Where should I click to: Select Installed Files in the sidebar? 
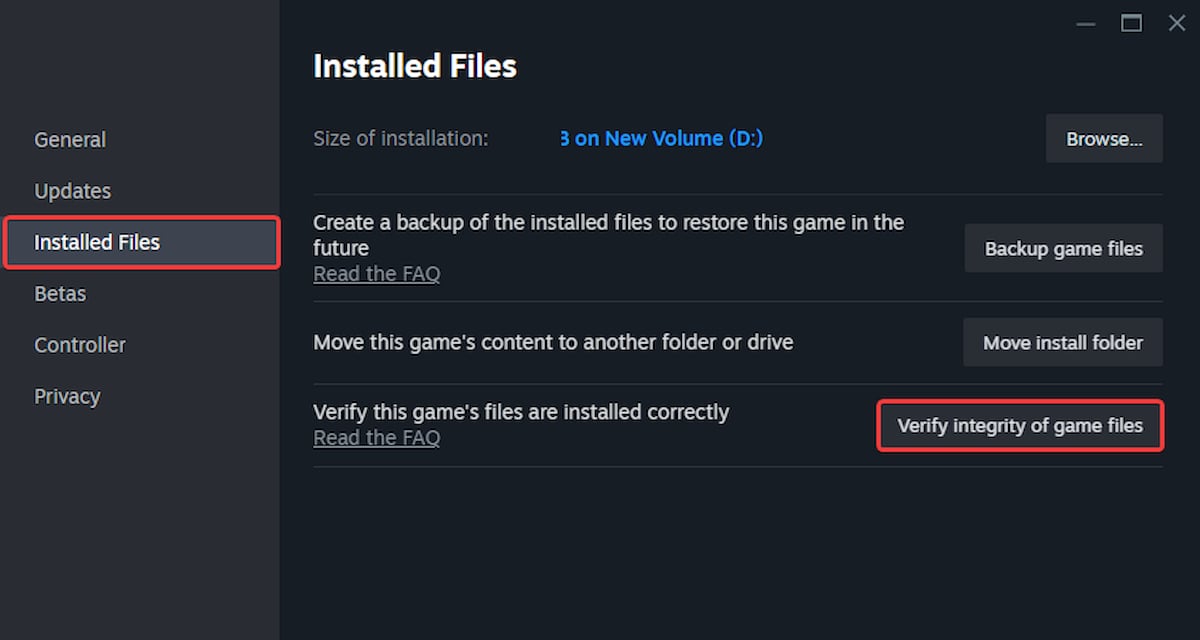coord(97,243)
